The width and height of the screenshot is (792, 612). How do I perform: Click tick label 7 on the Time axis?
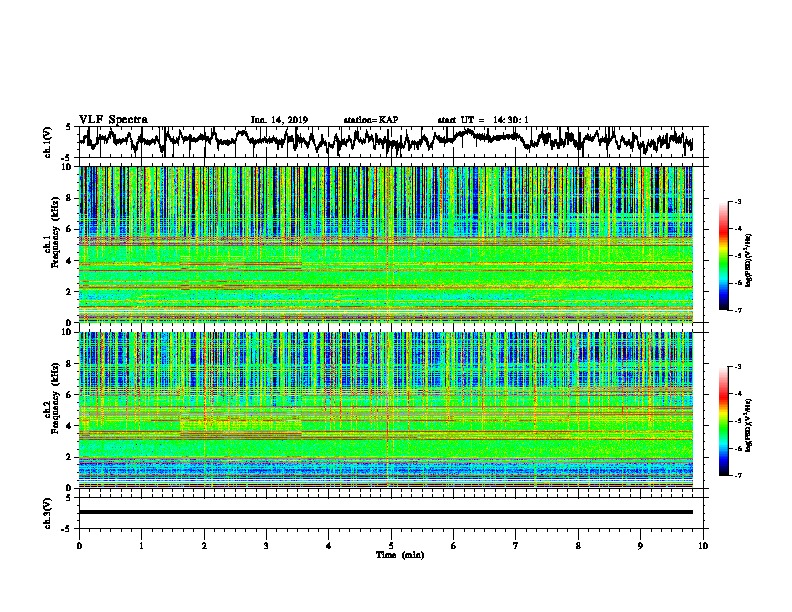[x=516, y=546]
